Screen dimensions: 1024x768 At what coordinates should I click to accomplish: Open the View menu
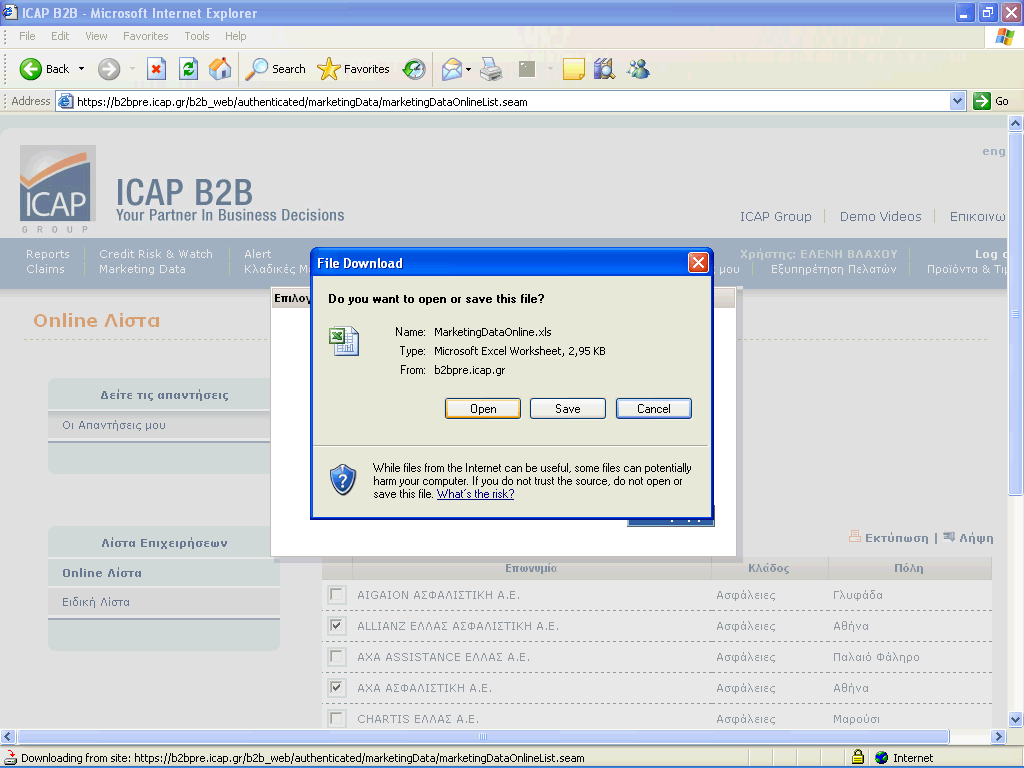[x=96, y=36]
